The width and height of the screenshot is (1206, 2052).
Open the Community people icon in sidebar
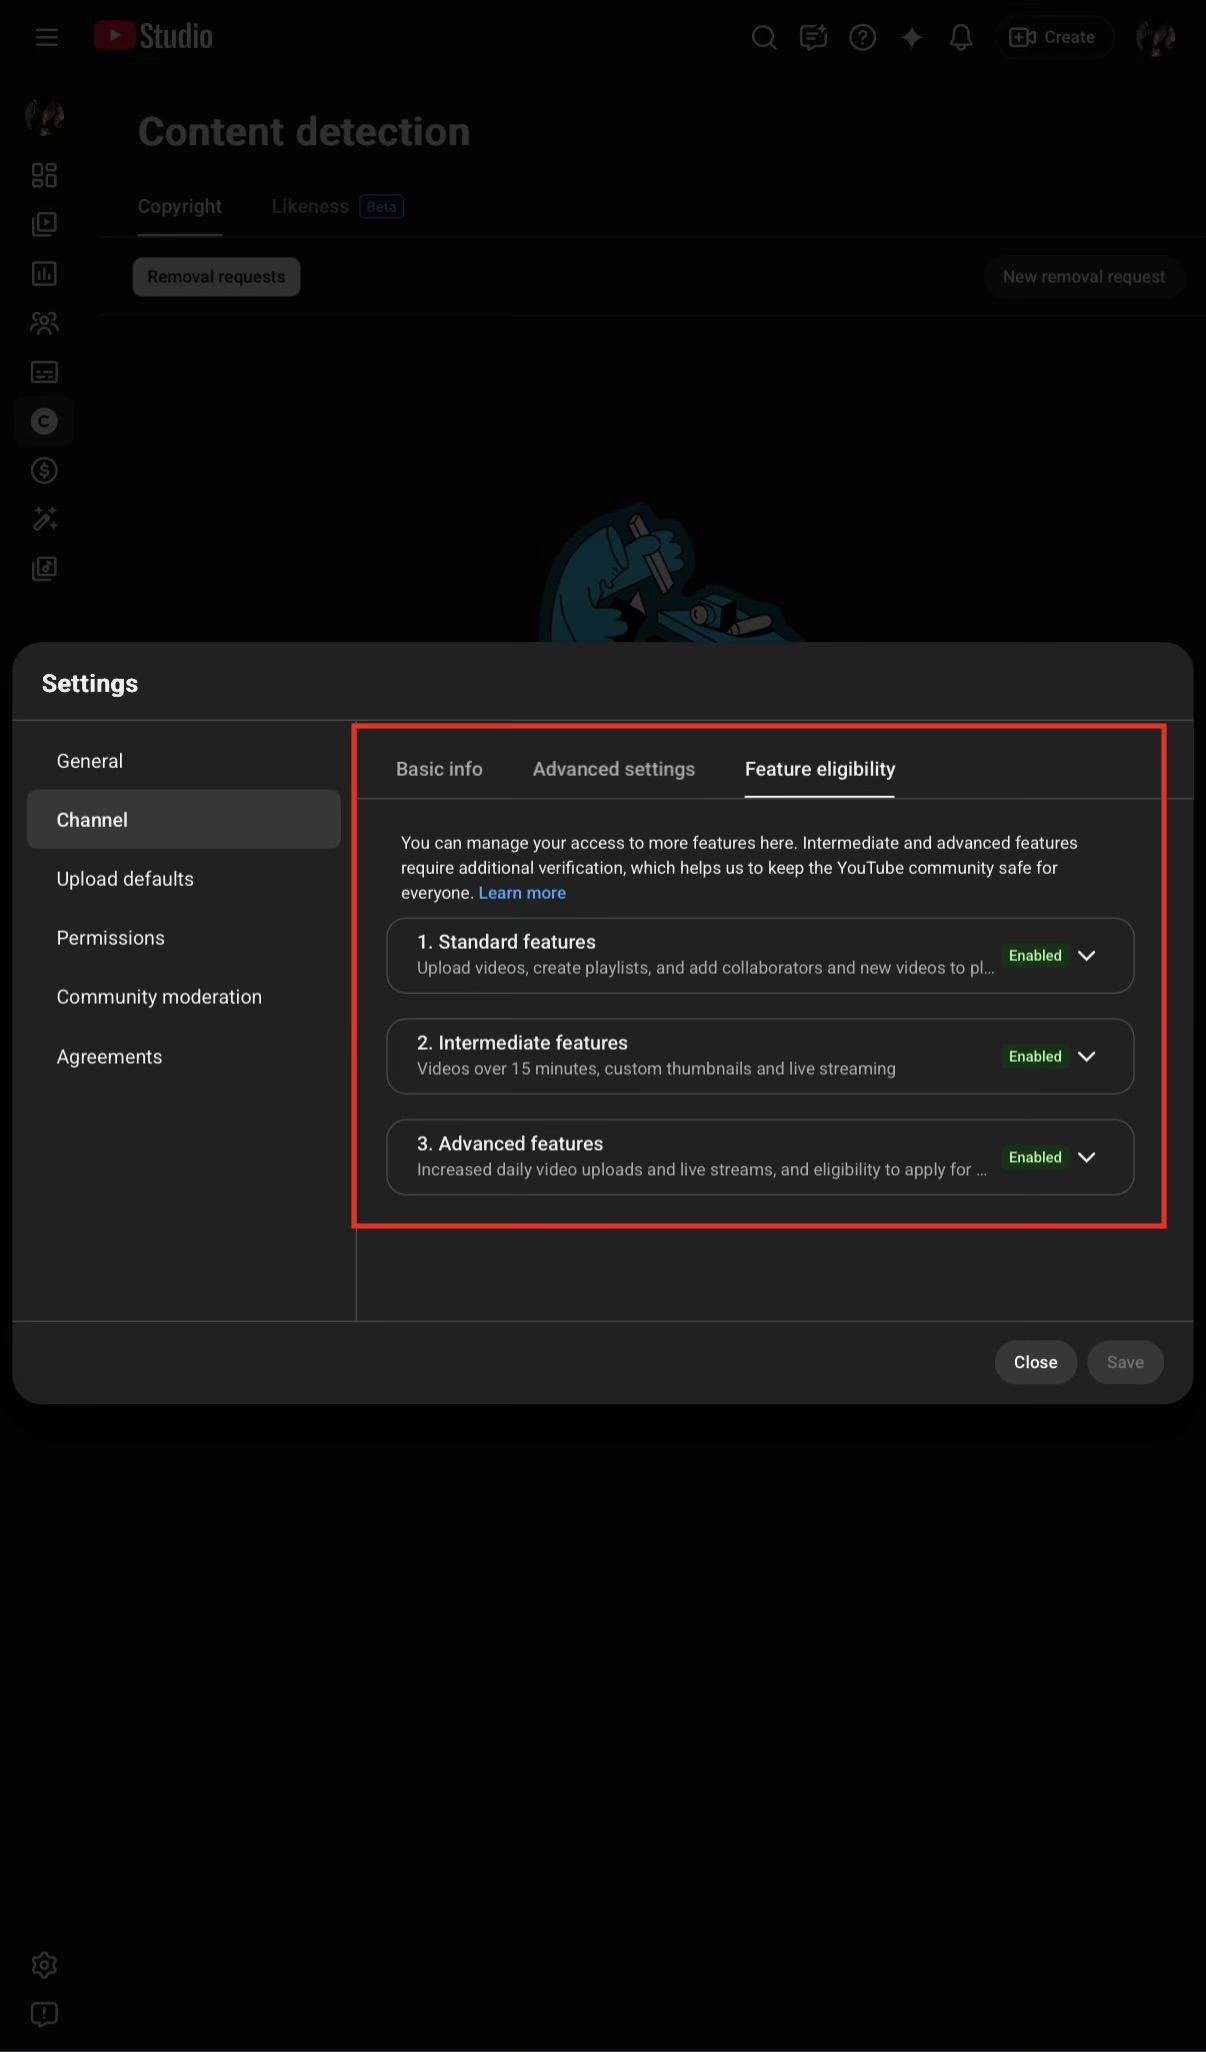(44, 323)
